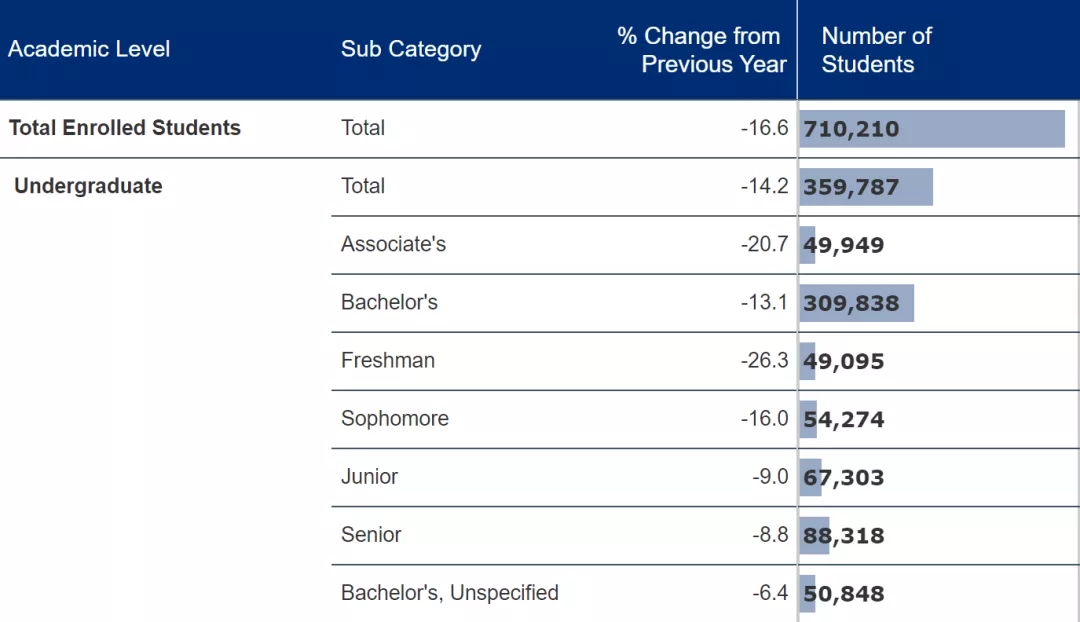Click the Total Enrolled Students row label
This screenshot has width=1080, height=622.
125,127
